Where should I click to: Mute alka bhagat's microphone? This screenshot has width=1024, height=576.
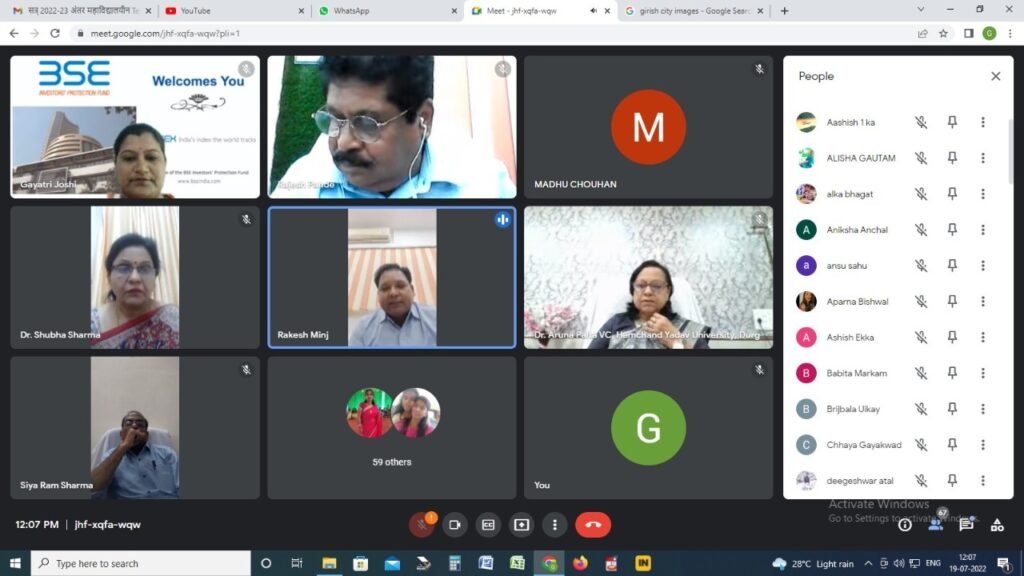[x=921, y=194]
